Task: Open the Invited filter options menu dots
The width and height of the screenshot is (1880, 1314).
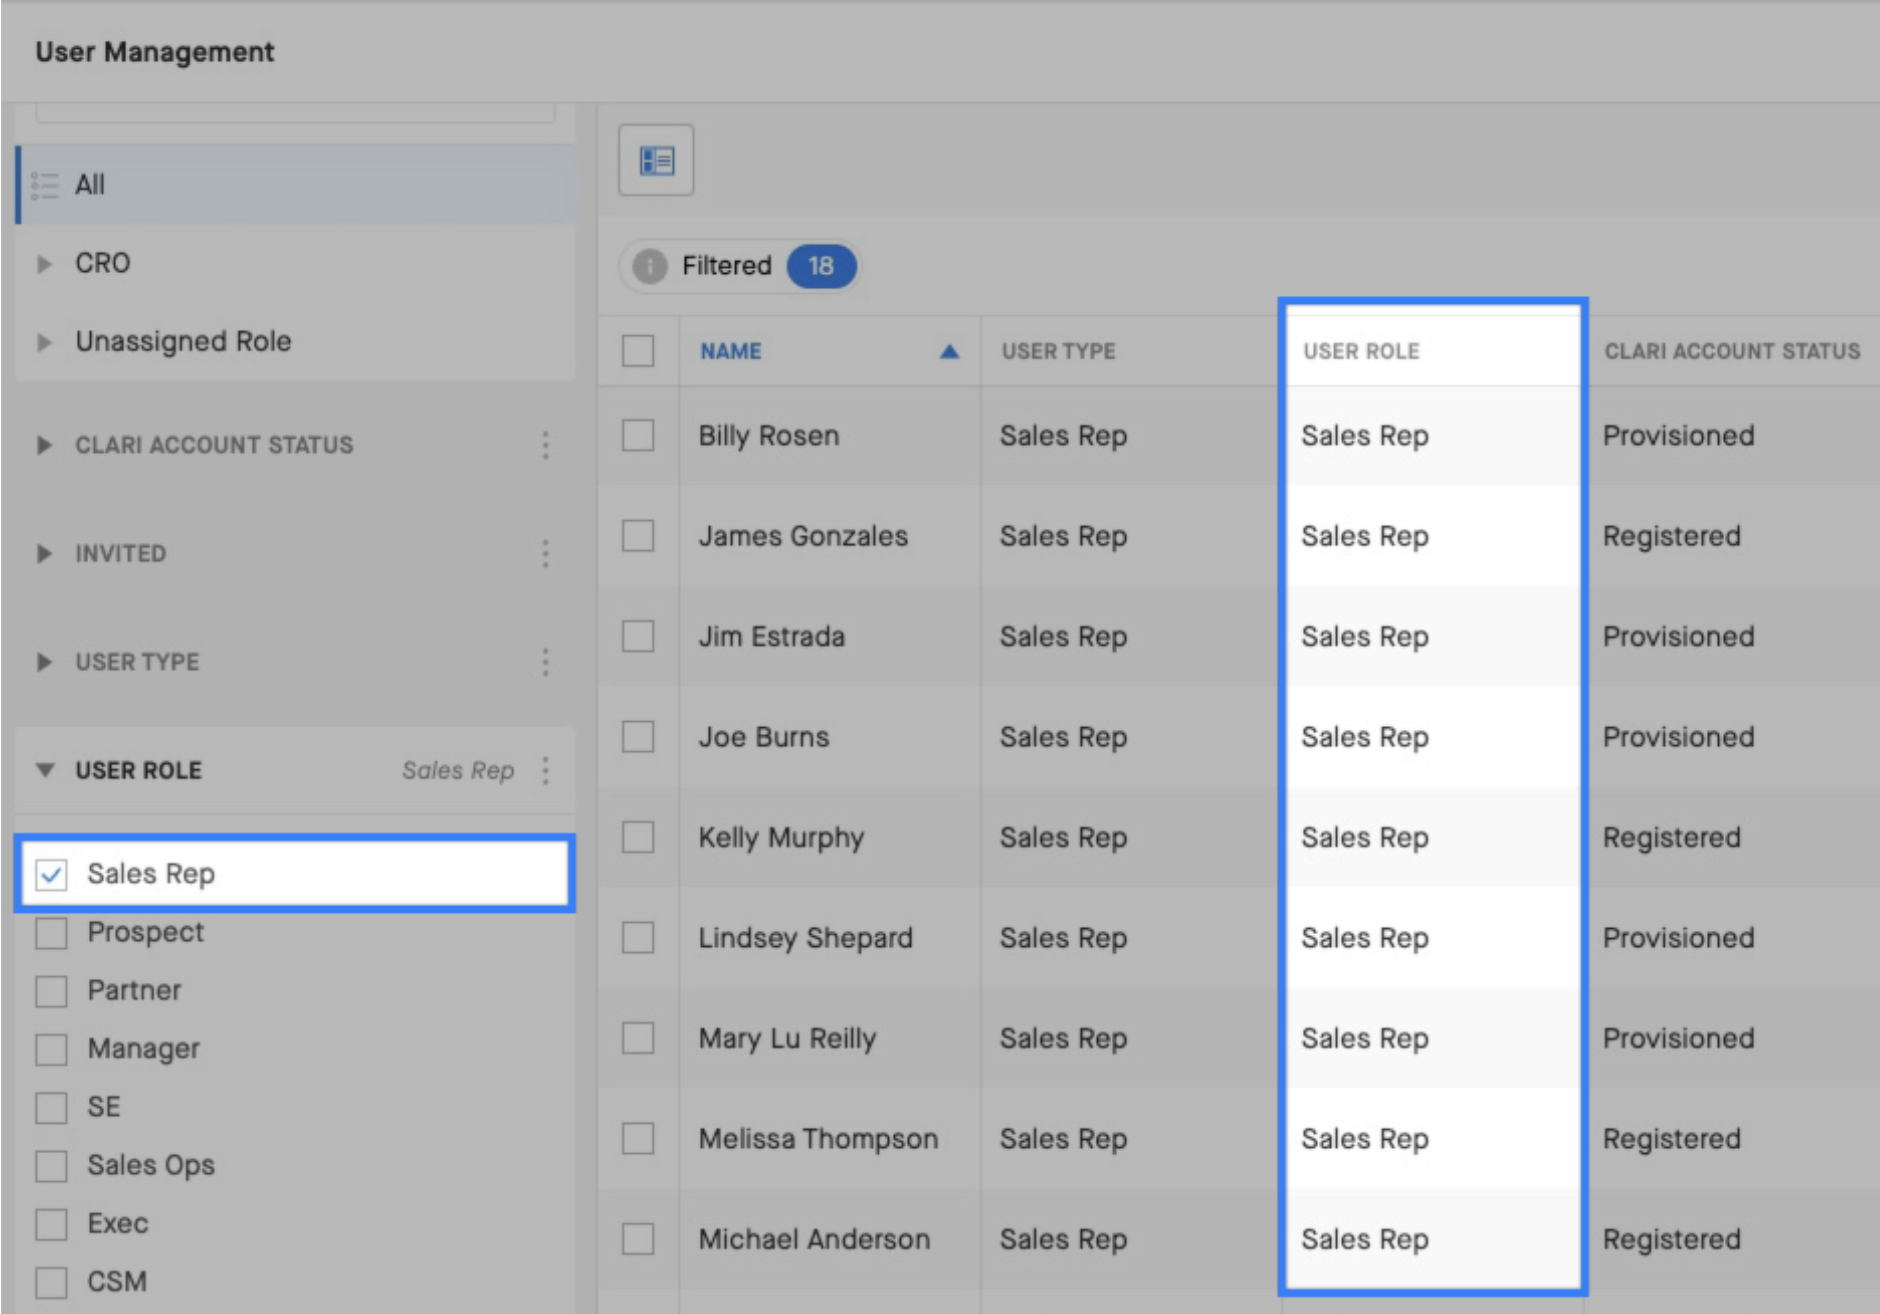Action: (x=545, y=553)
